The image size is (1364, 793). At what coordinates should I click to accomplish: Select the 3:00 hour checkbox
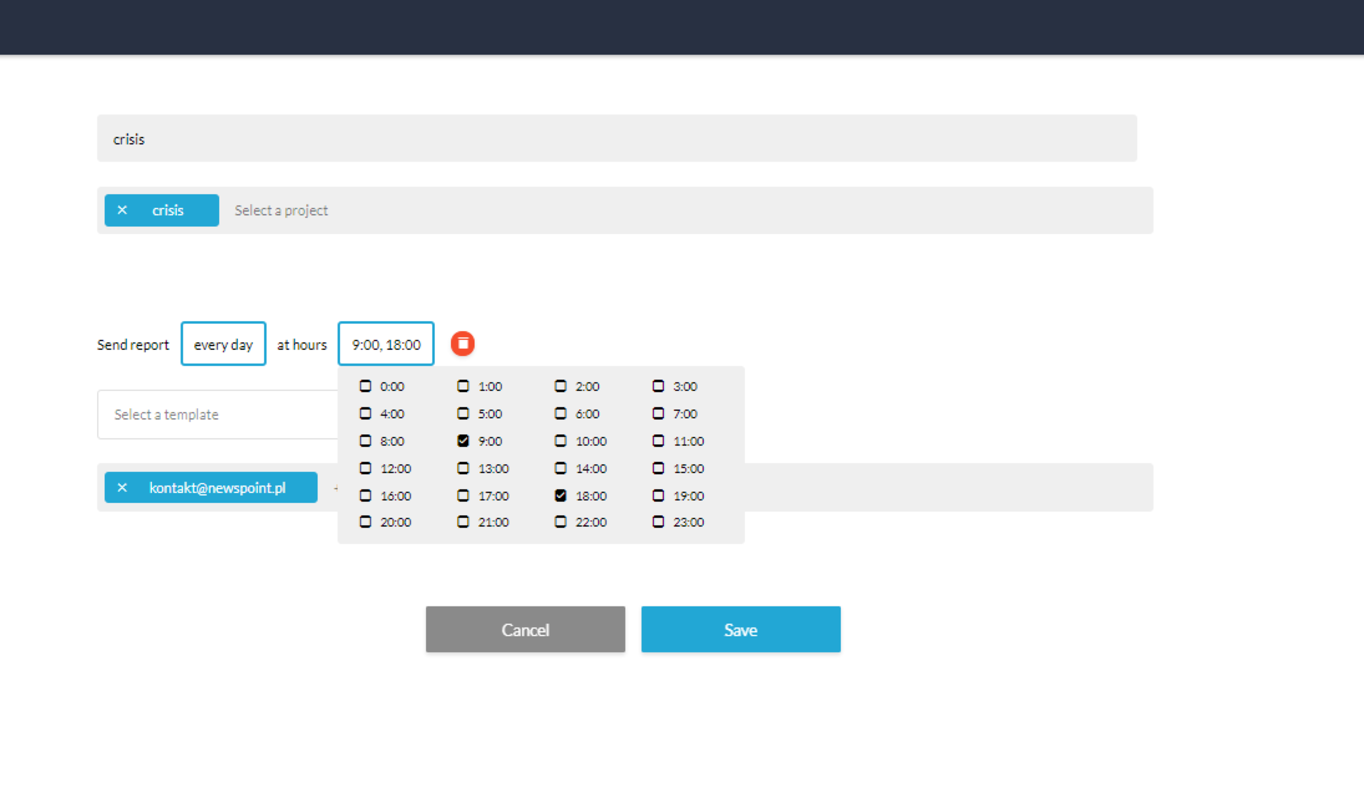658,386
